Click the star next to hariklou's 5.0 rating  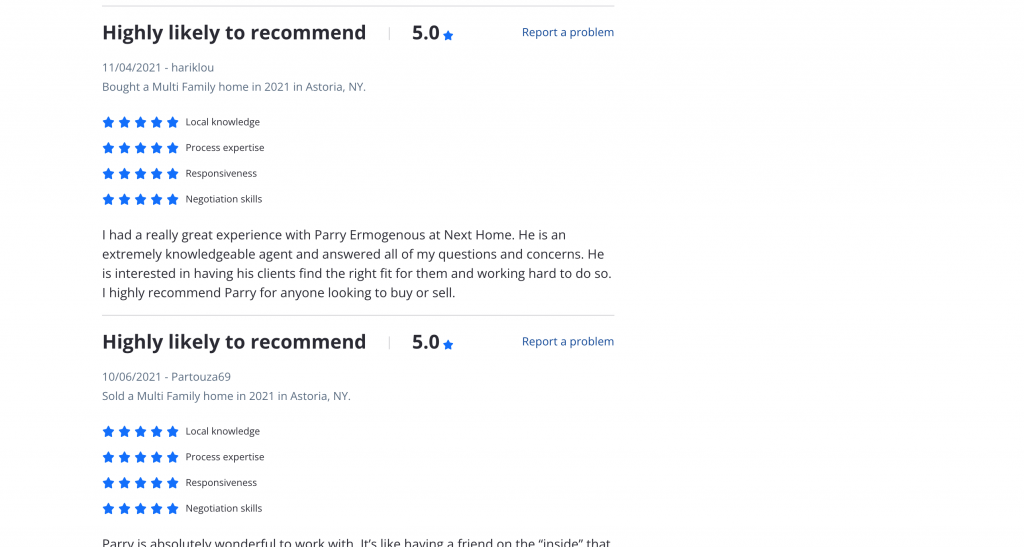(448, 35)
